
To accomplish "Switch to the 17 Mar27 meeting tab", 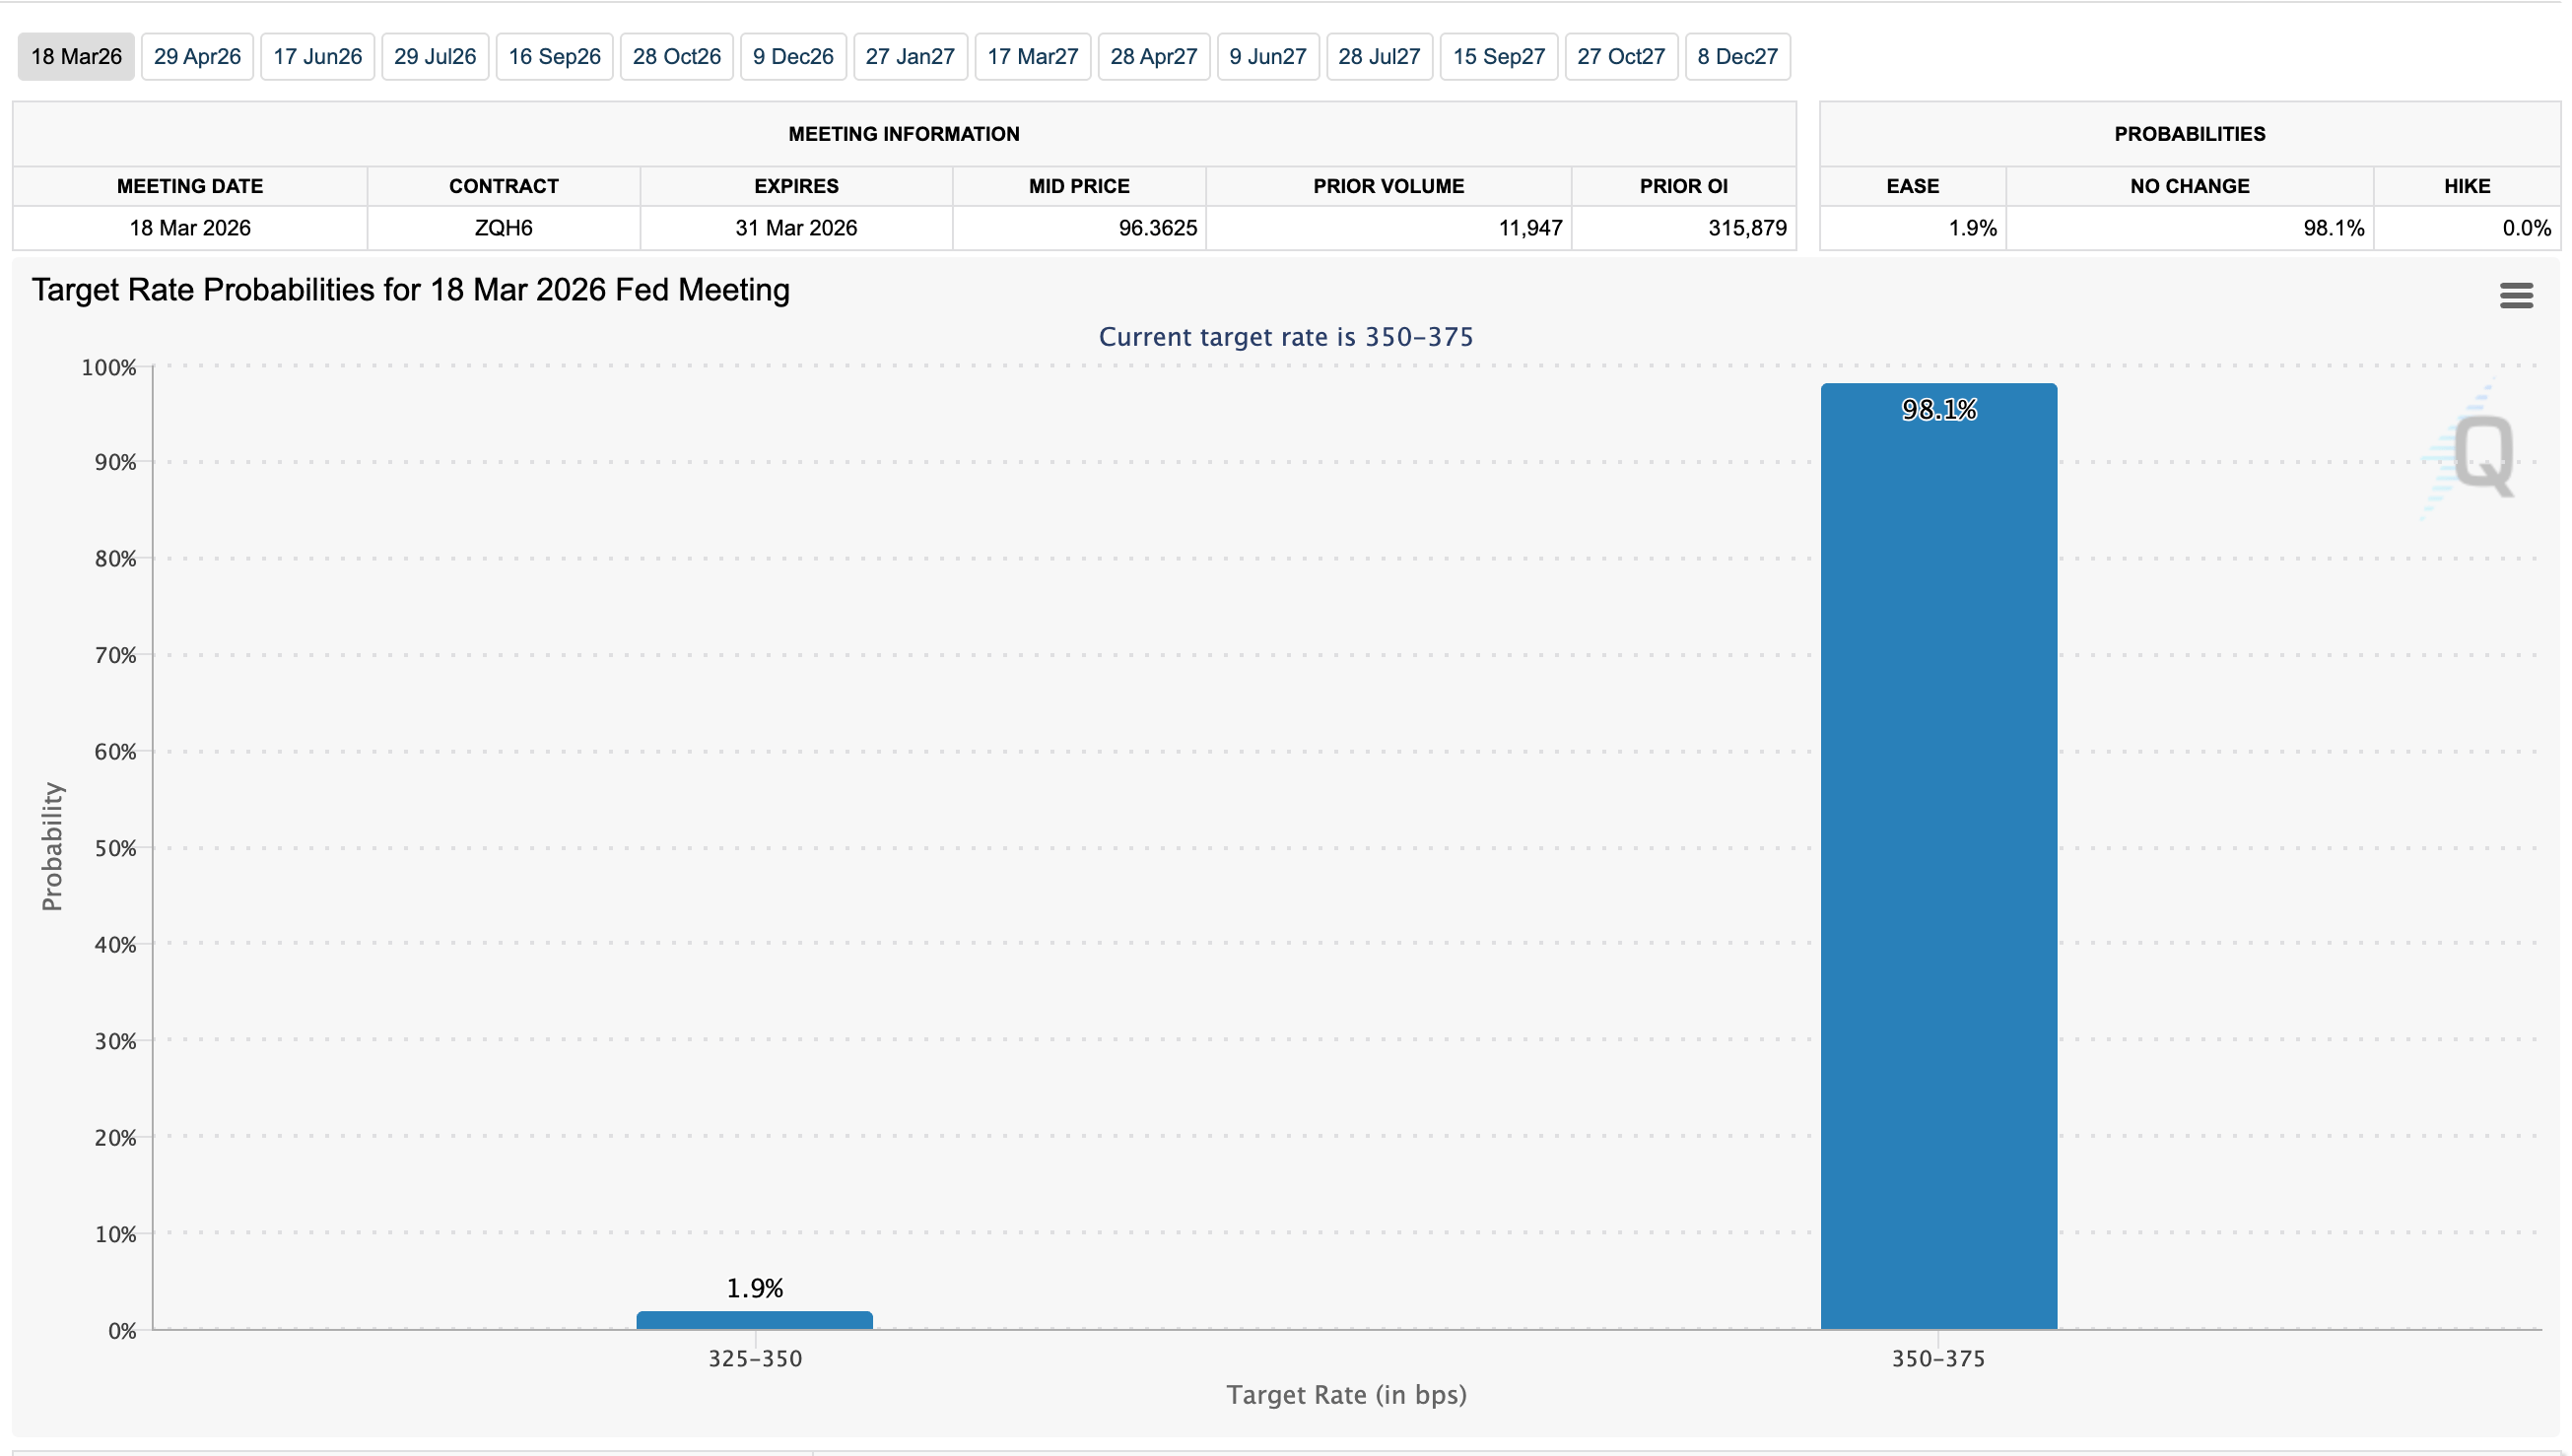I will coord(1032,57).
